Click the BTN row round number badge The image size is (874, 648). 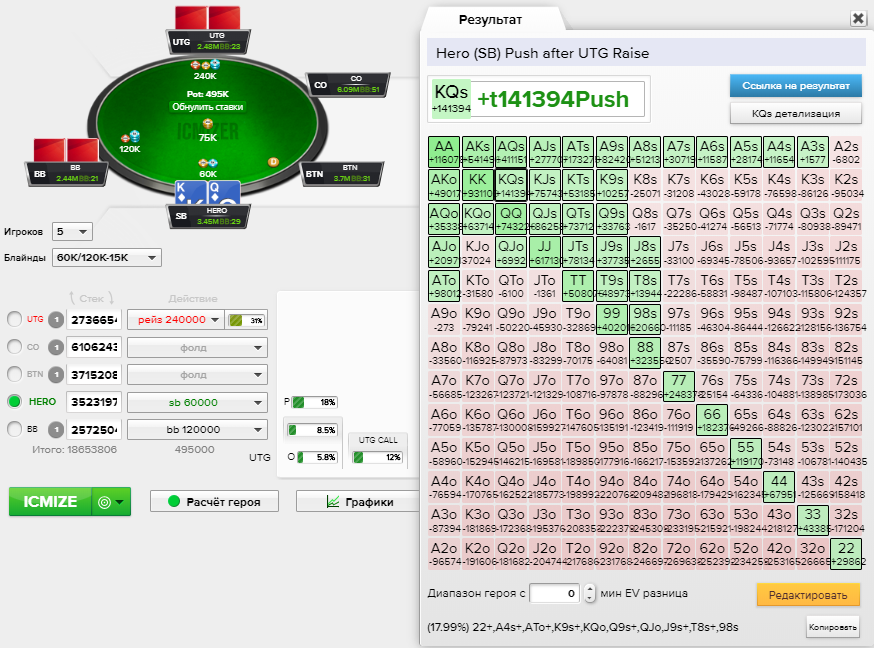click(x=56, y=374)
